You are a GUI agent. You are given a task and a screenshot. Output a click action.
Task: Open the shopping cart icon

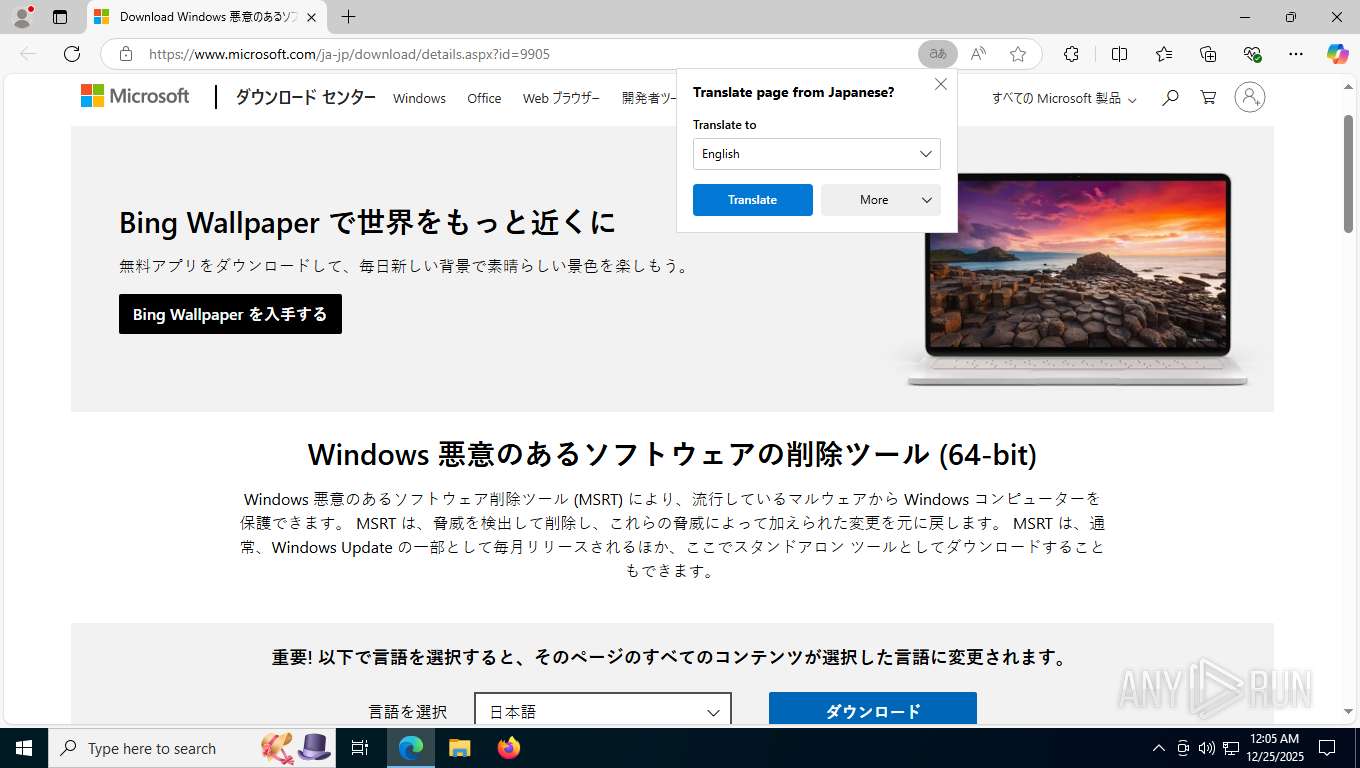pyautogui.click(x=1208, y=97)
